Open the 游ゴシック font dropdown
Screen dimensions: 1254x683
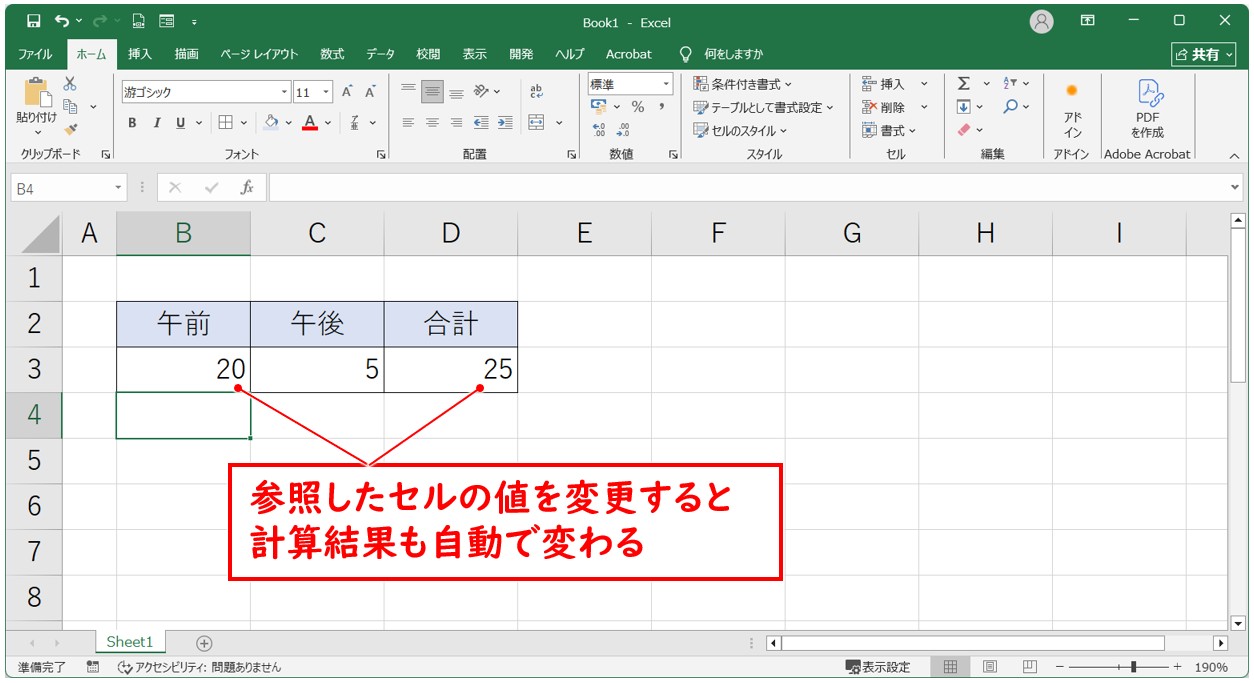point(286,90)
